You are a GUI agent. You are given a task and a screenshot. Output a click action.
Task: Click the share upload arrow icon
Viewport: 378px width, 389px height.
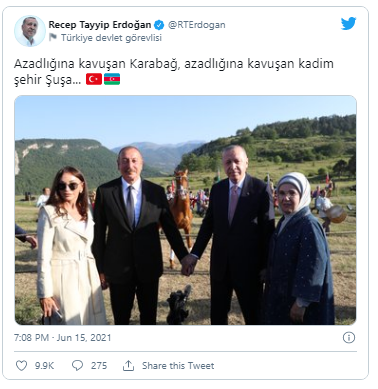[x=128, y=366]
